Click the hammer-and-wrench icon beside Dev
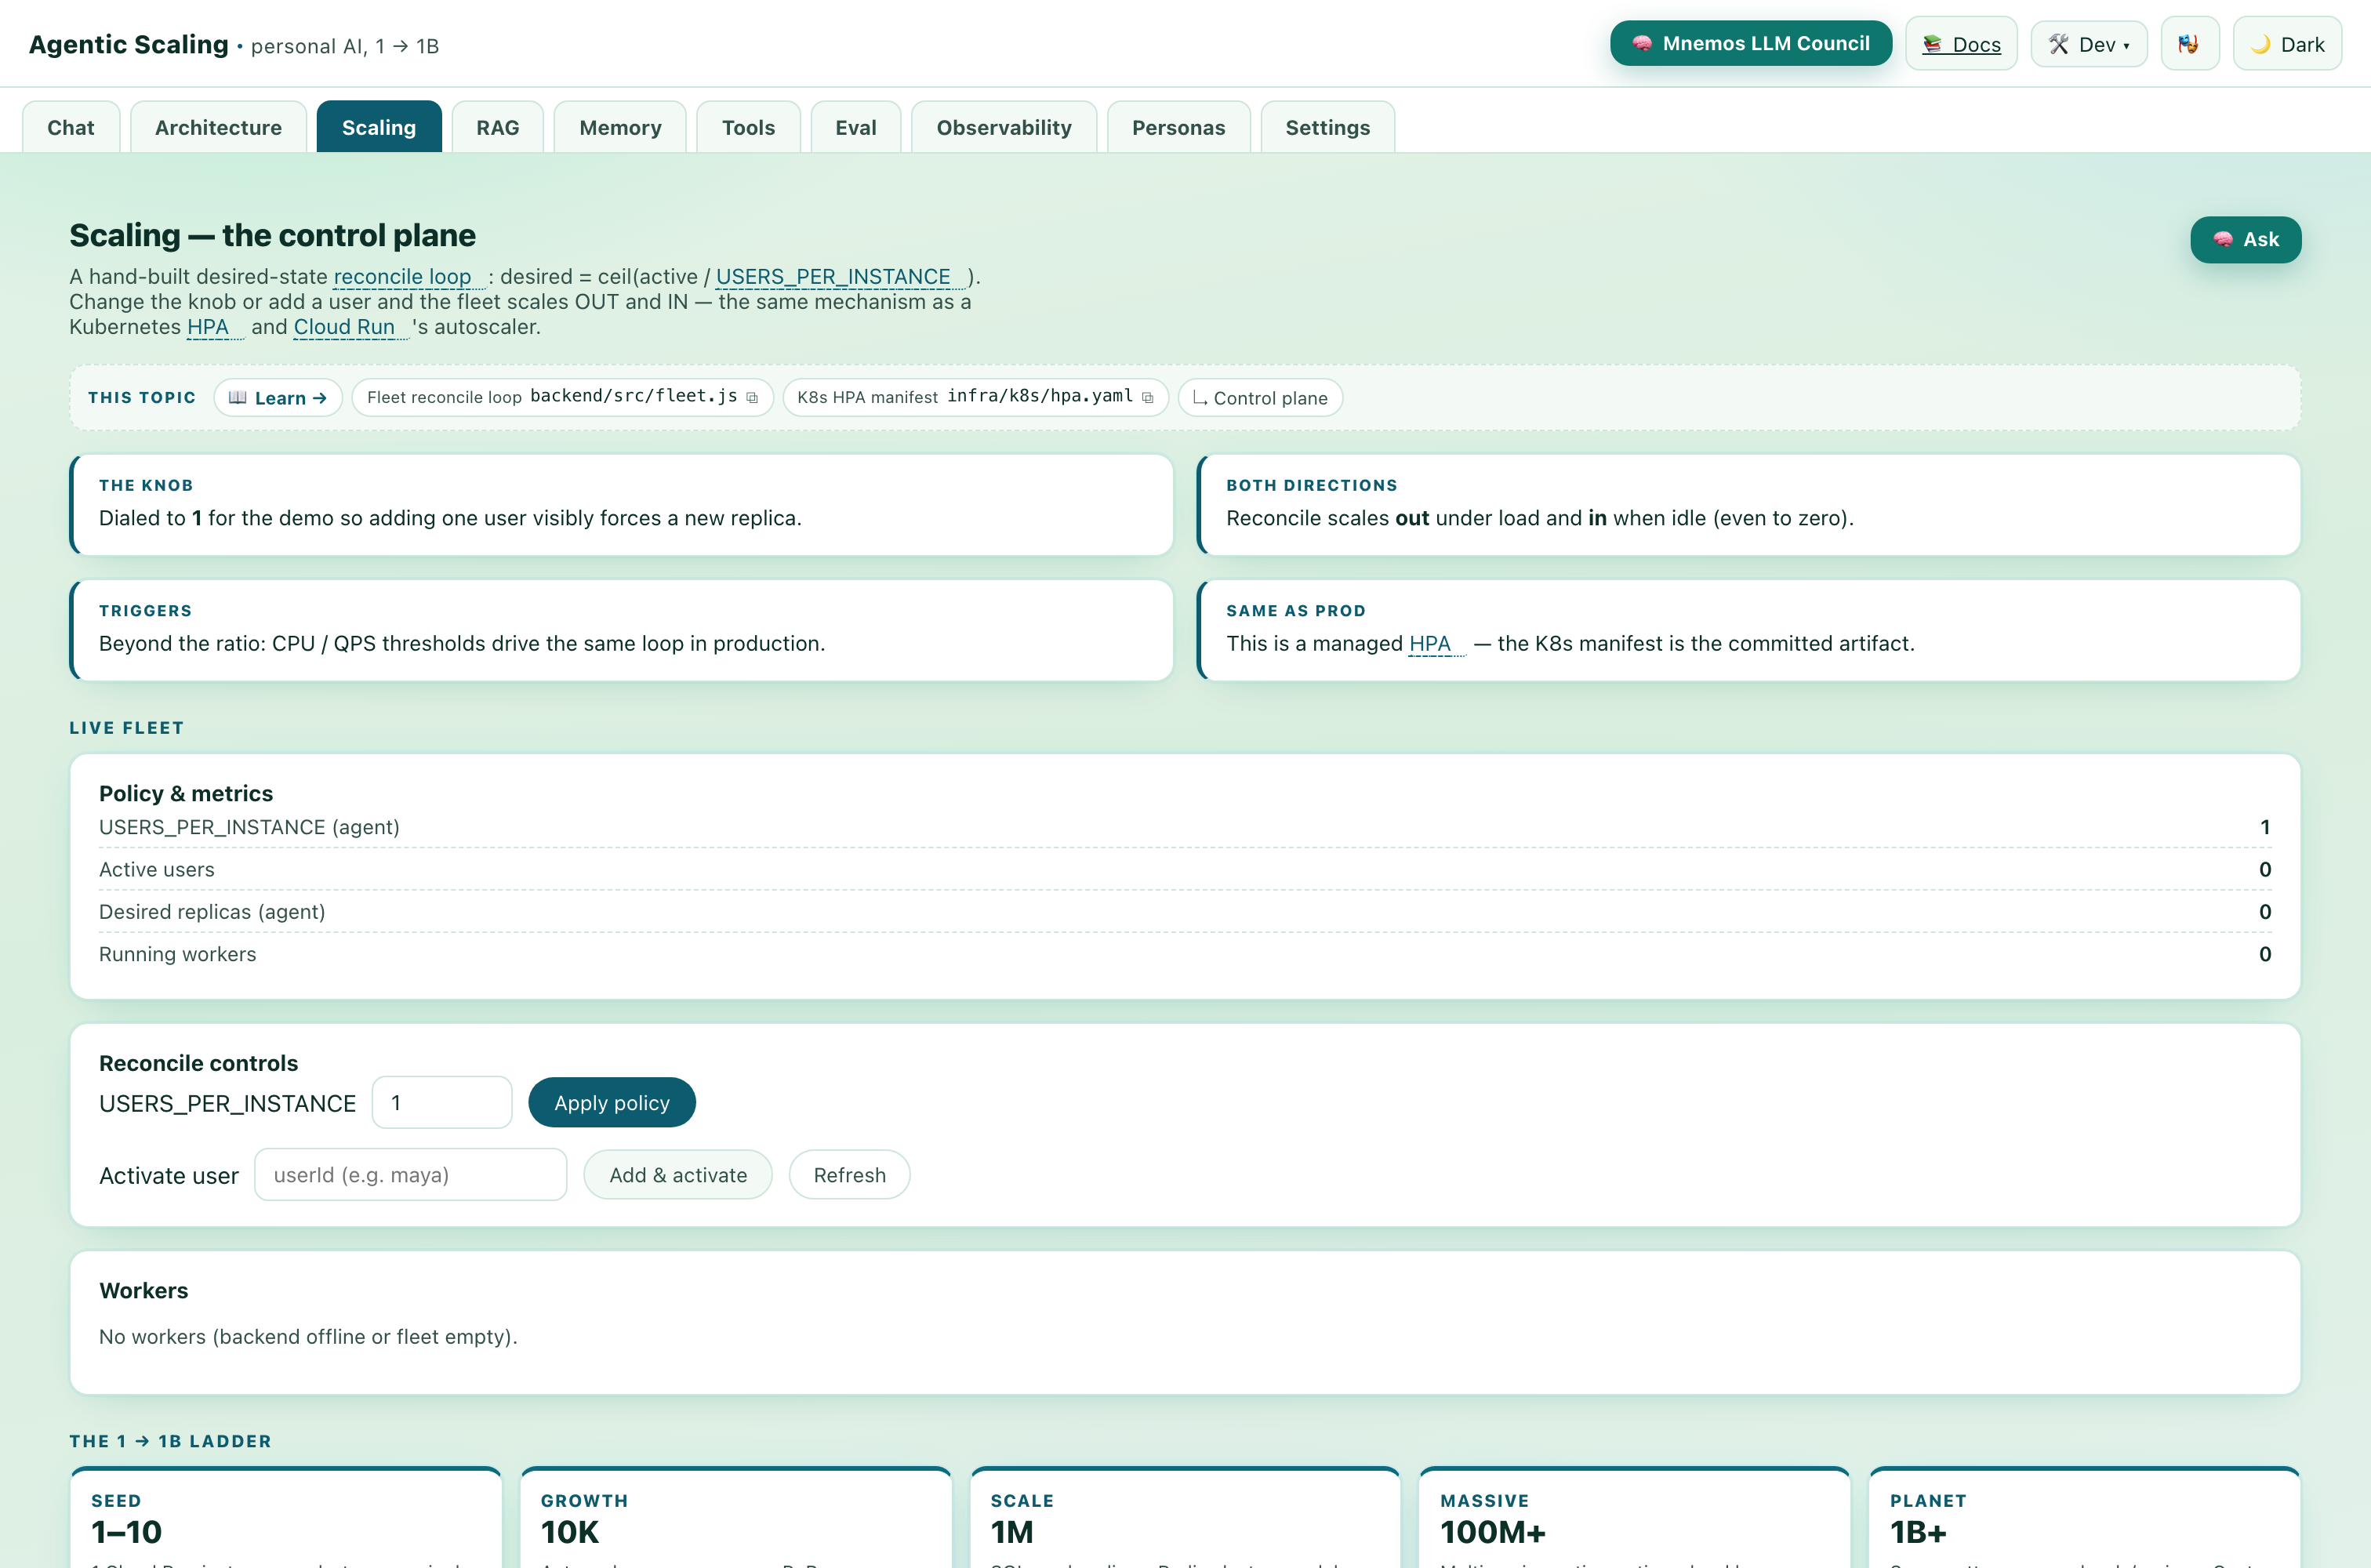 click(x=2059, y=44)
